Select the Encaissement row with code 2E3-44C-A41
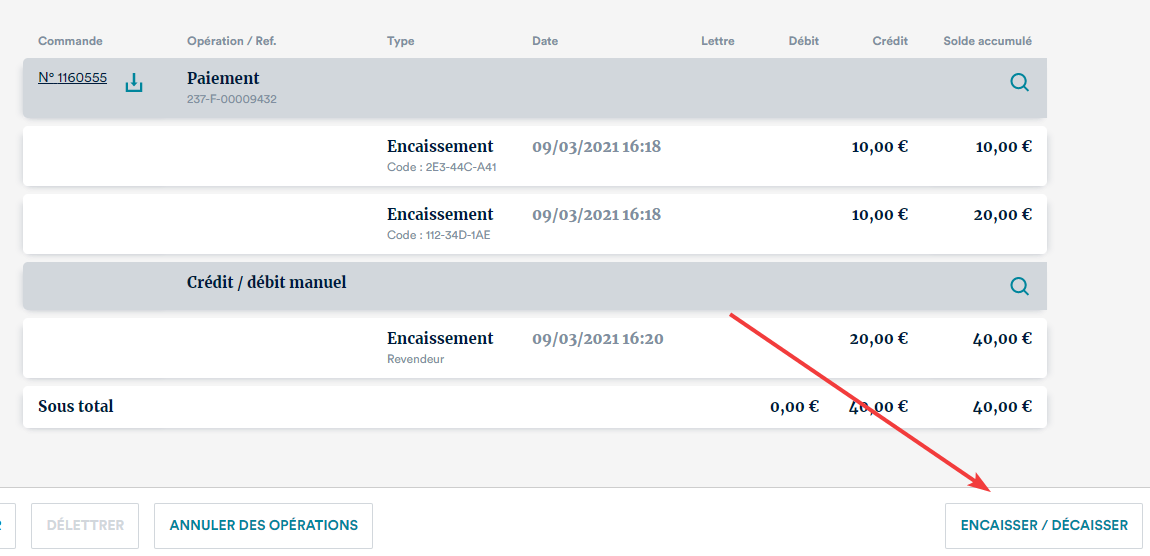Screen dimensions: 1150x556 (x=534, y=155)
